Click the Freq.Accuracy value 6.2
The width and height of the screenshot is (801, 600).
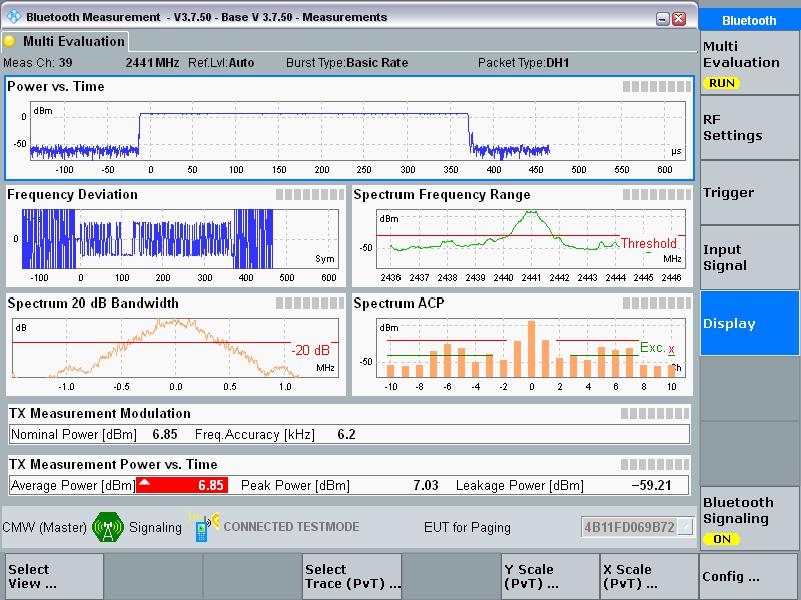click(x=346, y=435)
